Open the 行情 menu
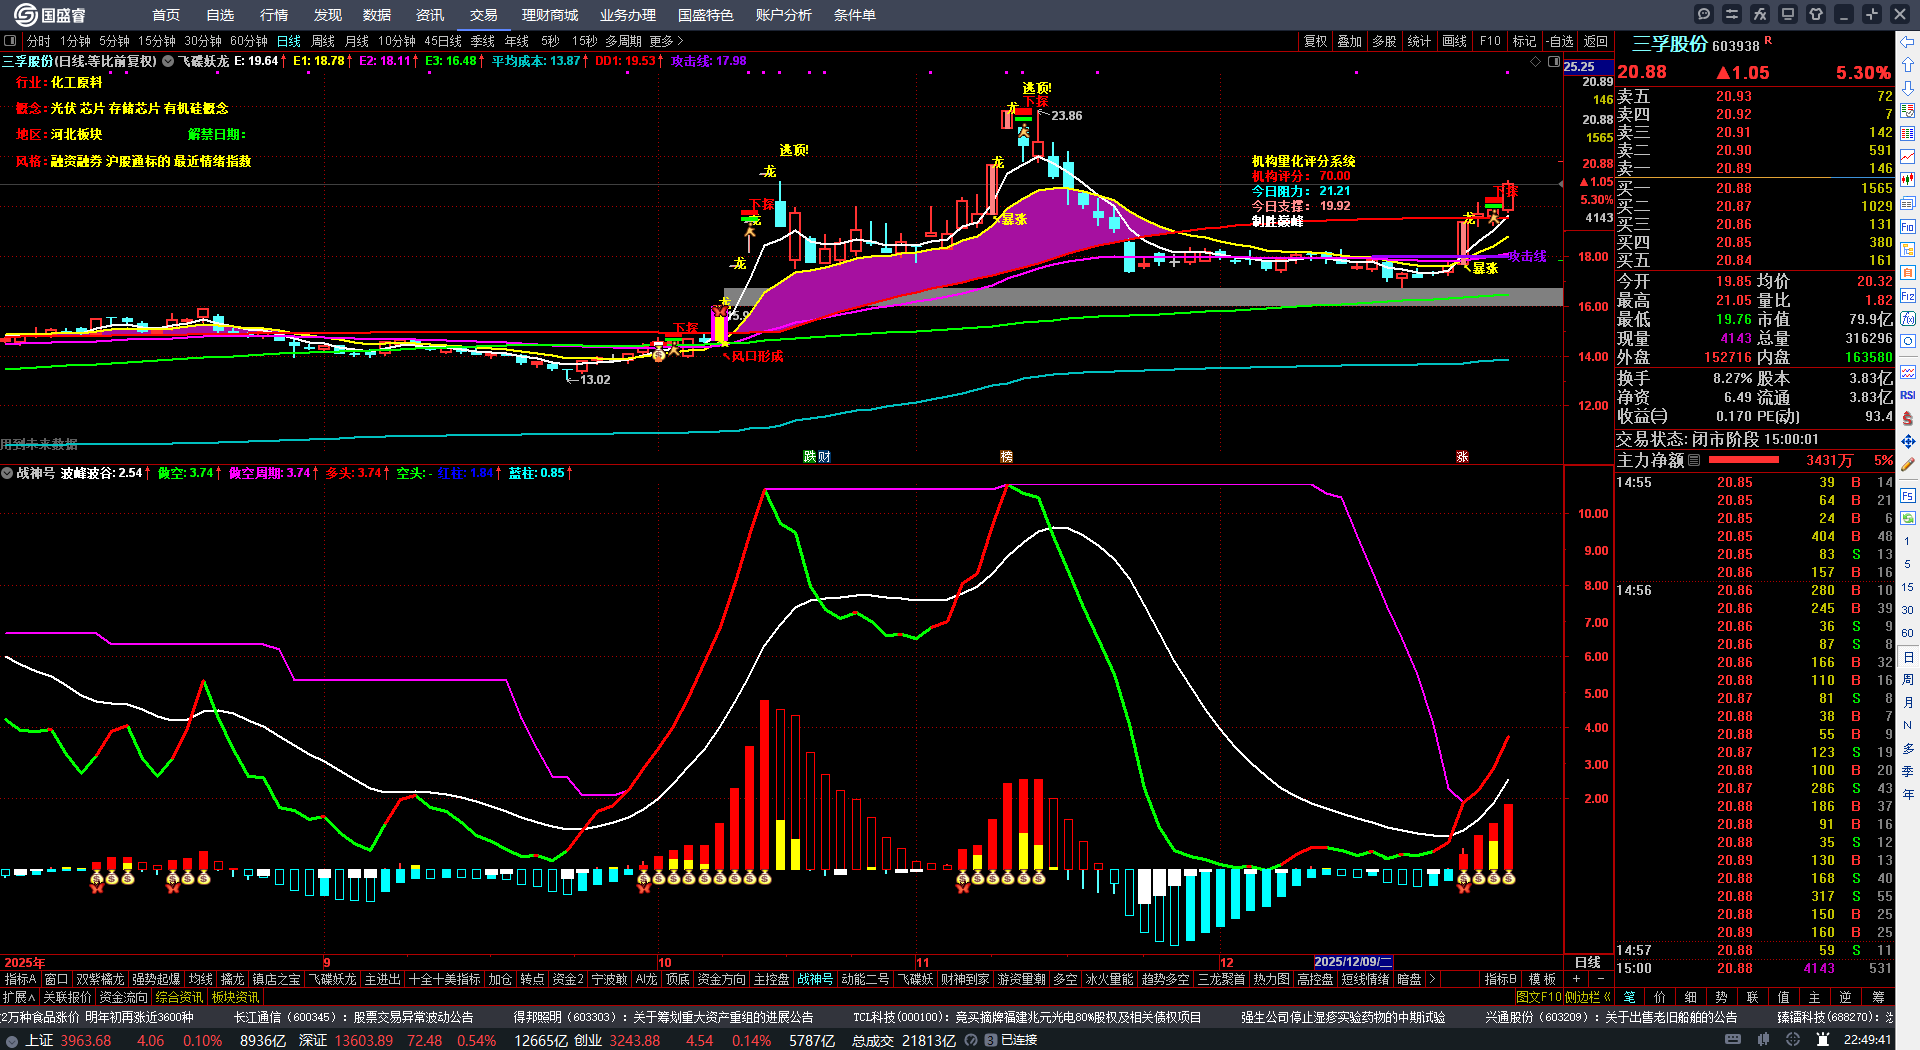 (x=274, y=15)
